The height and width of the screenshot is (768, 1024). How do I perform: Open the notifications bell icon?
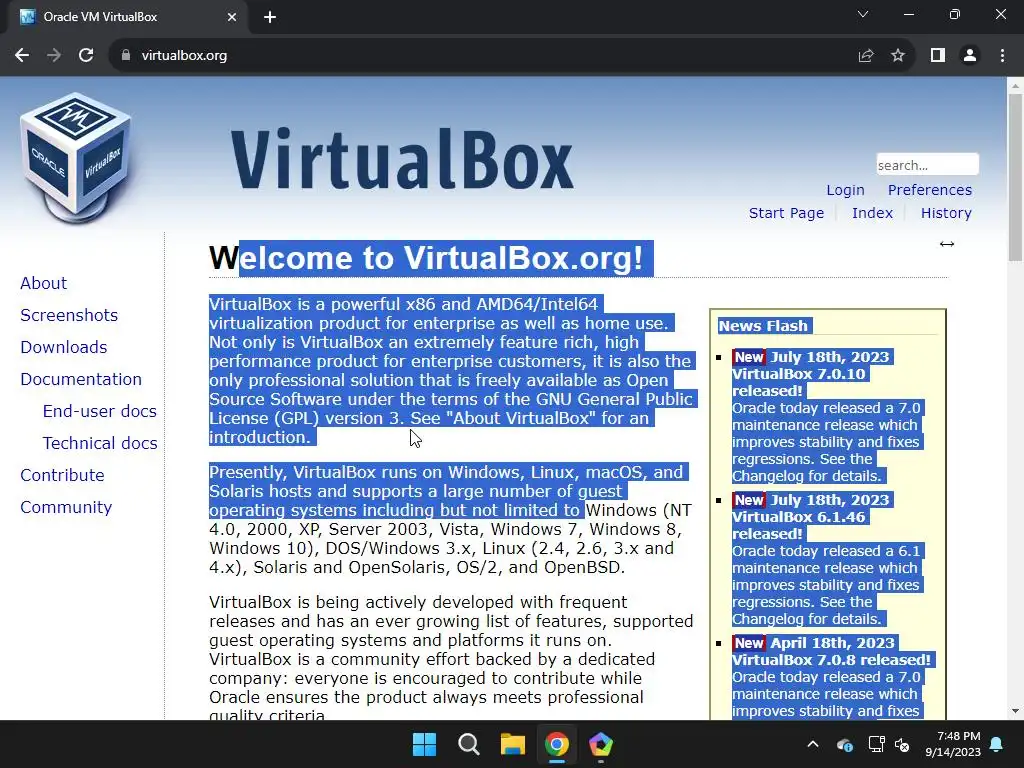click(997, 744)
